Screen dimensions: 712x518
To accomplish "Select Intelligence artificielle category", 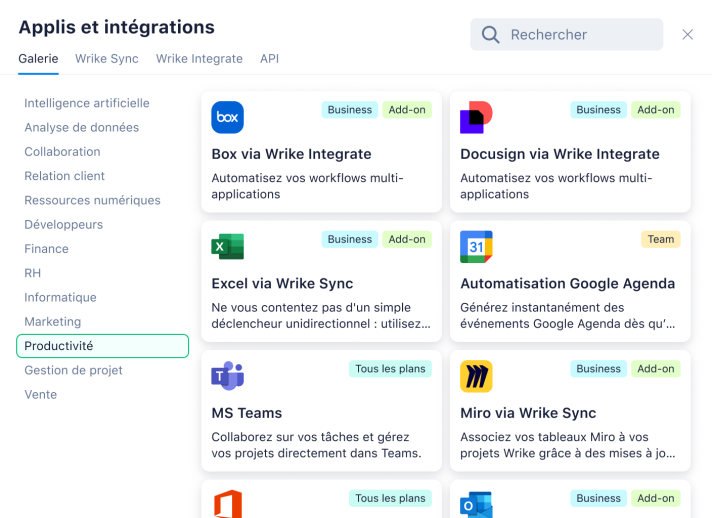I will (87, 103).
